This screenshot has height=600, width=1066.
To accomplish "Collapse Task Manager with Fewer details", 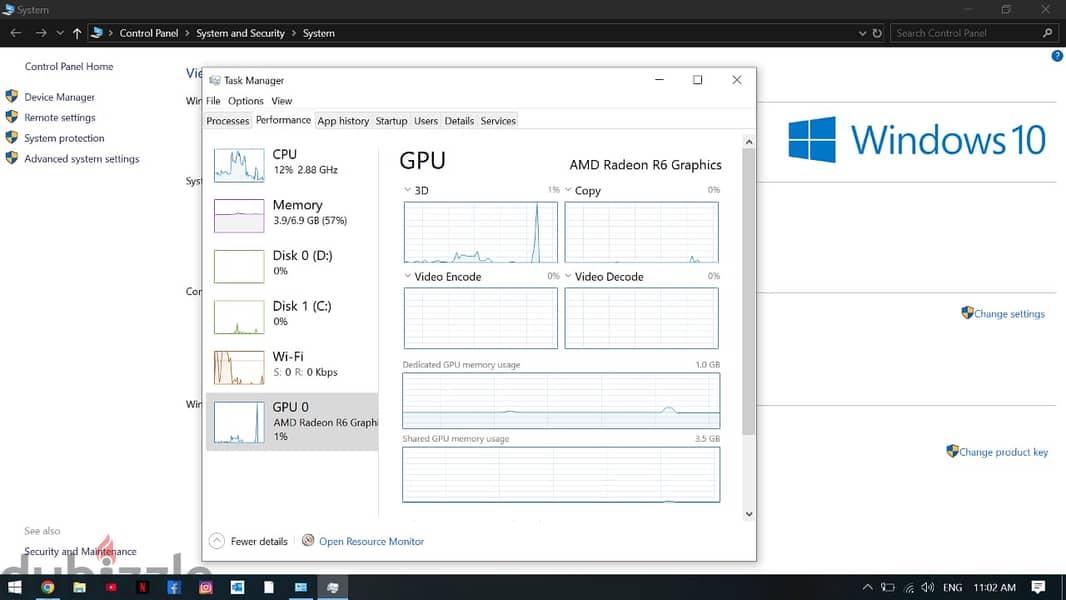I will (248, 541).
